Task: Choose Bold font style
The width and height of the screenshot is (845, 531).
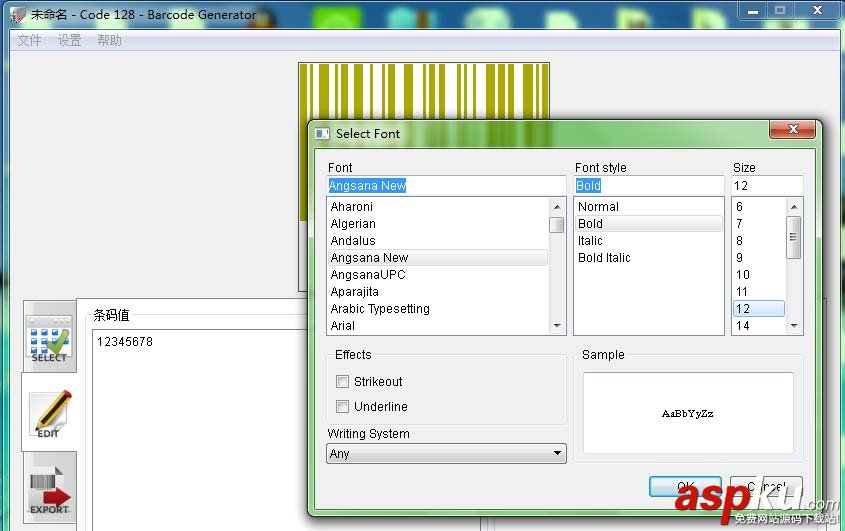Action: pyautogui.click(x=649, y=224)
